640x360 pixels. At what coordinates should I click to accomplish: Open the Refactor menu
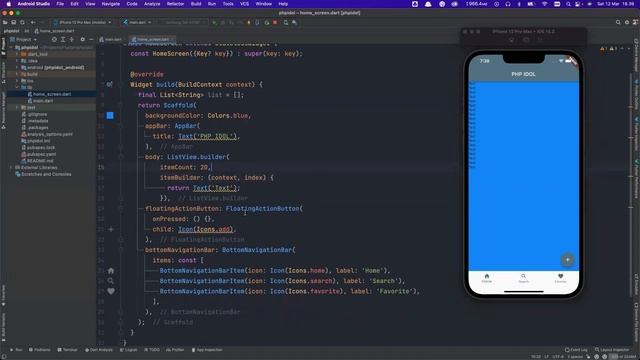tap(176, 4)
